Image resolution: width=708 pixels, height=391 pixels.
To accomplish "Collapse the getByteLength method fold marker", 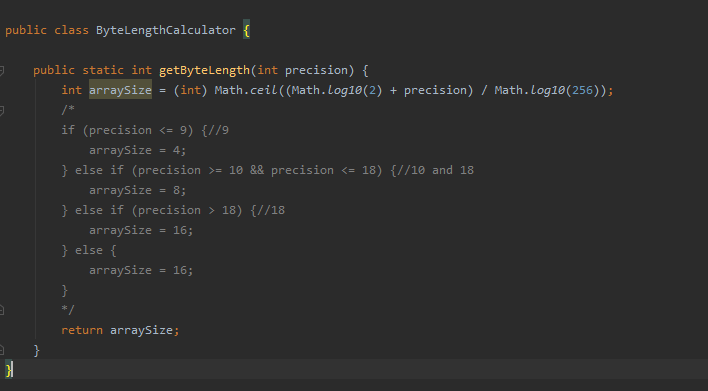I will tap(2, 70).
